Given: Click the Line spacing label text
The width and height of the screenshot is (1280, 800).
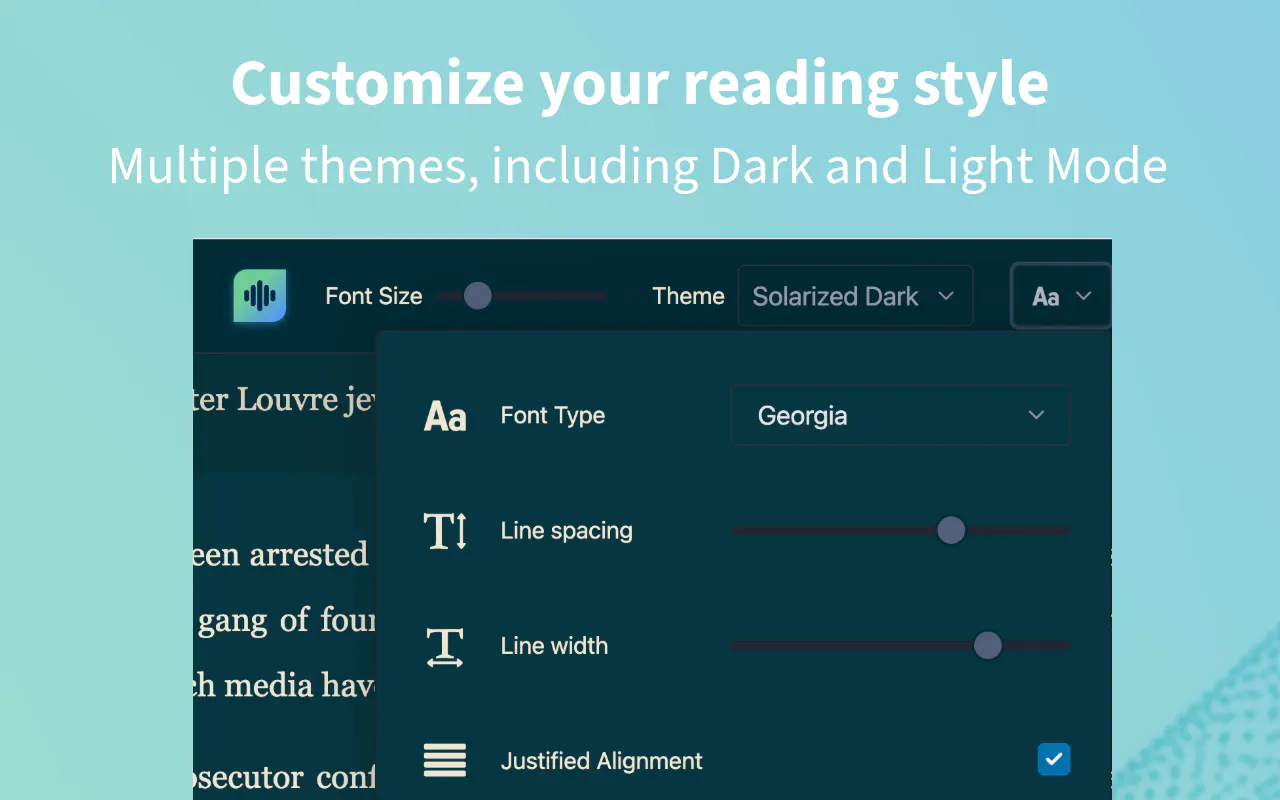Looking at the screenshot, I should pyautogui.click(x=566, y=530).
